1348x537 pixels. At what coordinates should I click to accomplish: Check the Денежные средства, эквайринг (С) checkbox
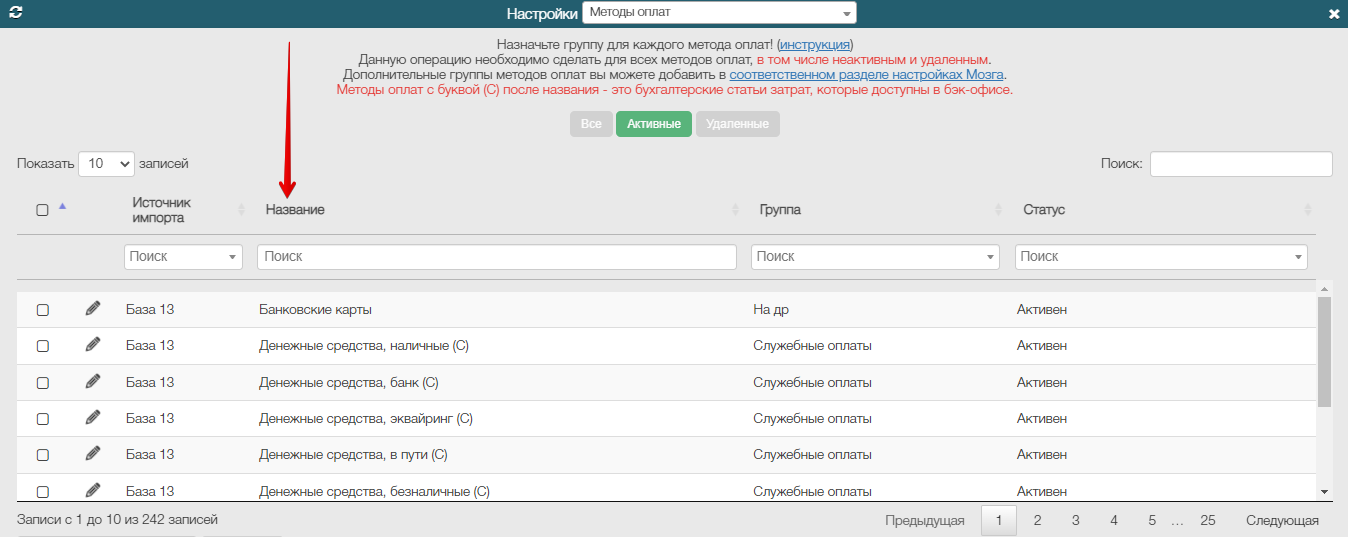[42, 418]
